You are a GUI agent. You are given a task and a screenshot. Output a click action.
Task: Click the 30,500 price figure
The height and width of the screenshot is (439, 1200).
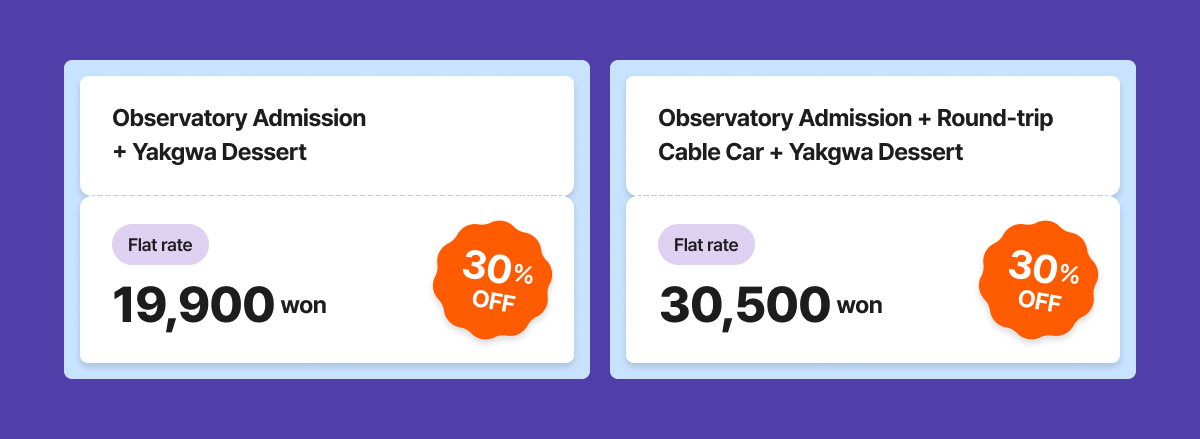(744, 305)
